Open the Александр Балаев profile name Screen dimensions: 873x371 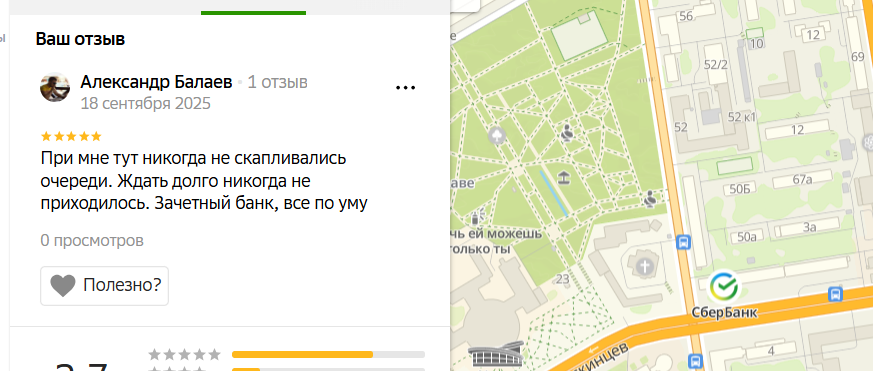pyautogui.click(x=156, y=82)
